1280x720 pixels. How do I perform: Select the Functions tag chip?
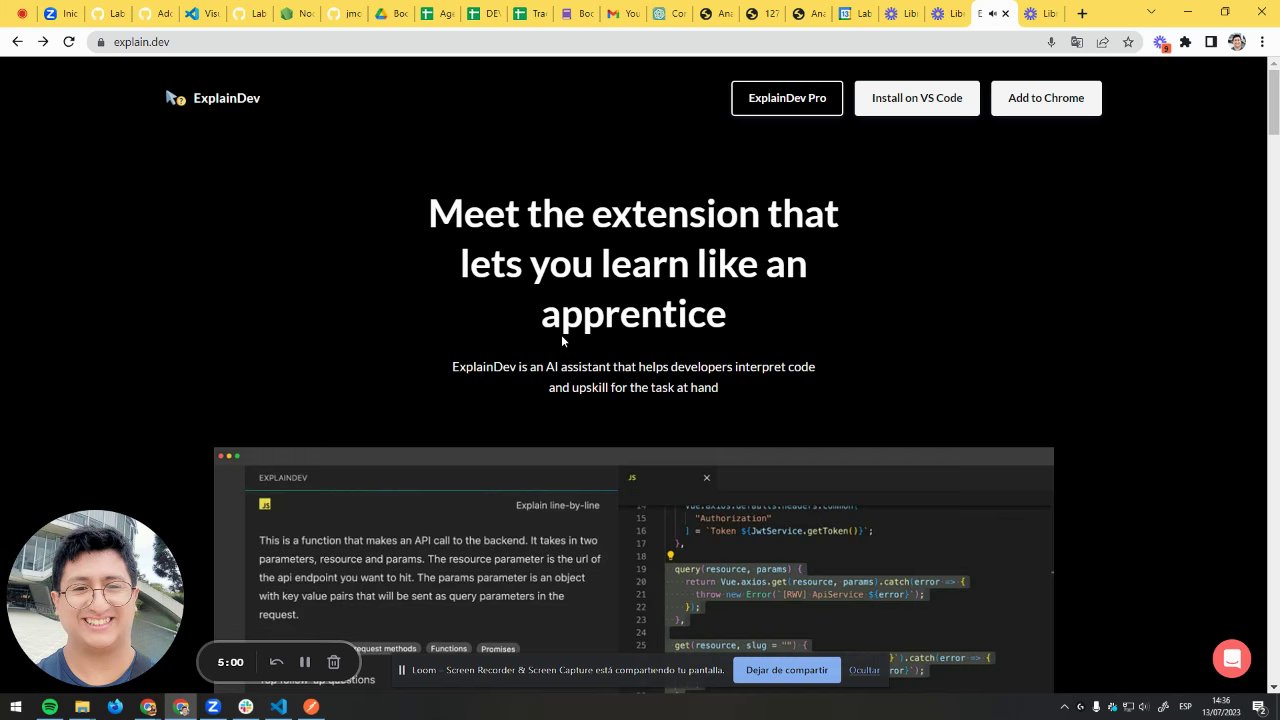click(x=449, y=649)
